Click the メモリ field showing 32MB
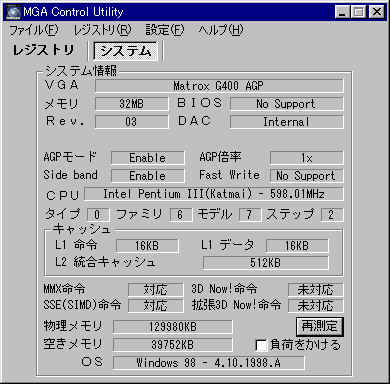The height and width of the screenshot is (384, 390). pos(132,104)
